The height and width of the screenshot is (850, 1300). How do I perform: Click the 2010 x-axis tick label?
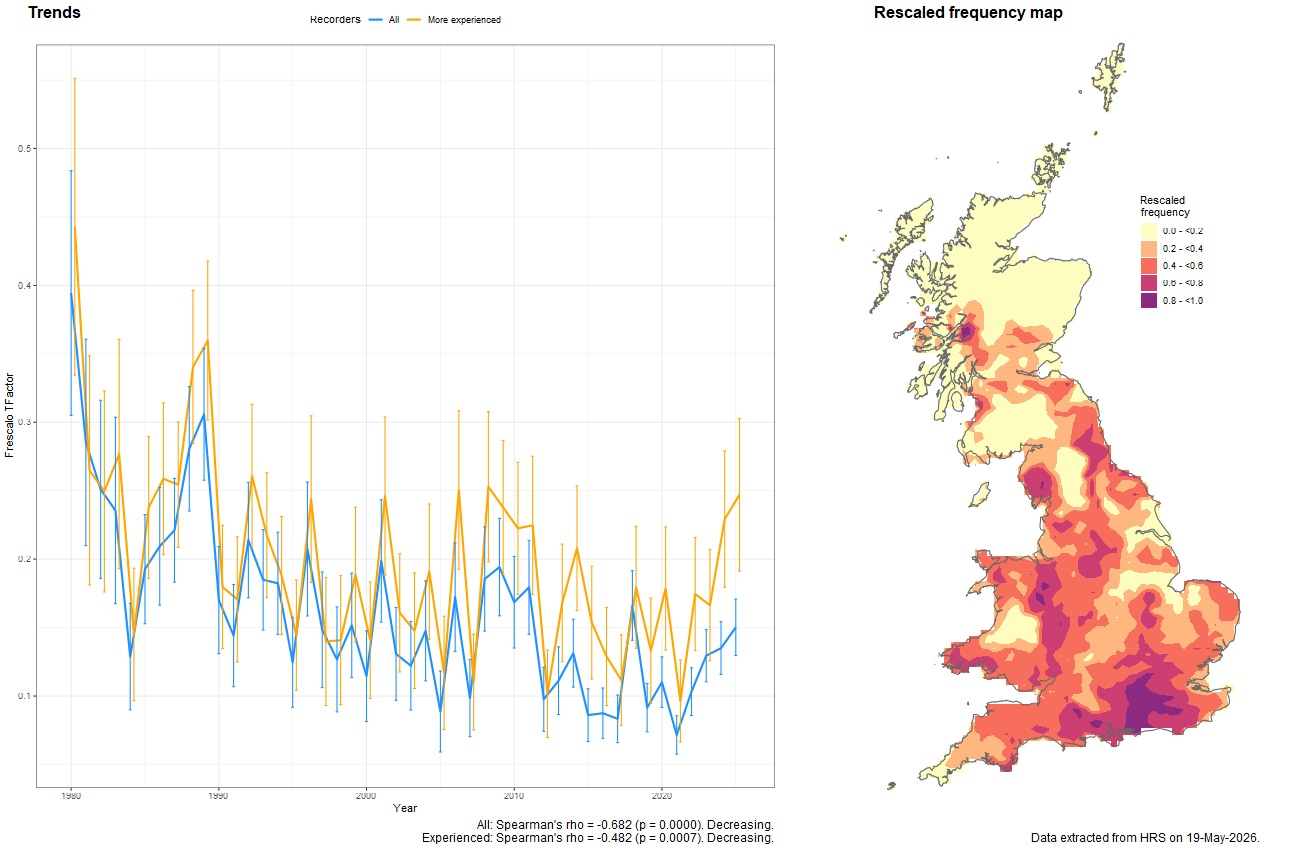pyautogui.click(x=514, y=796)
